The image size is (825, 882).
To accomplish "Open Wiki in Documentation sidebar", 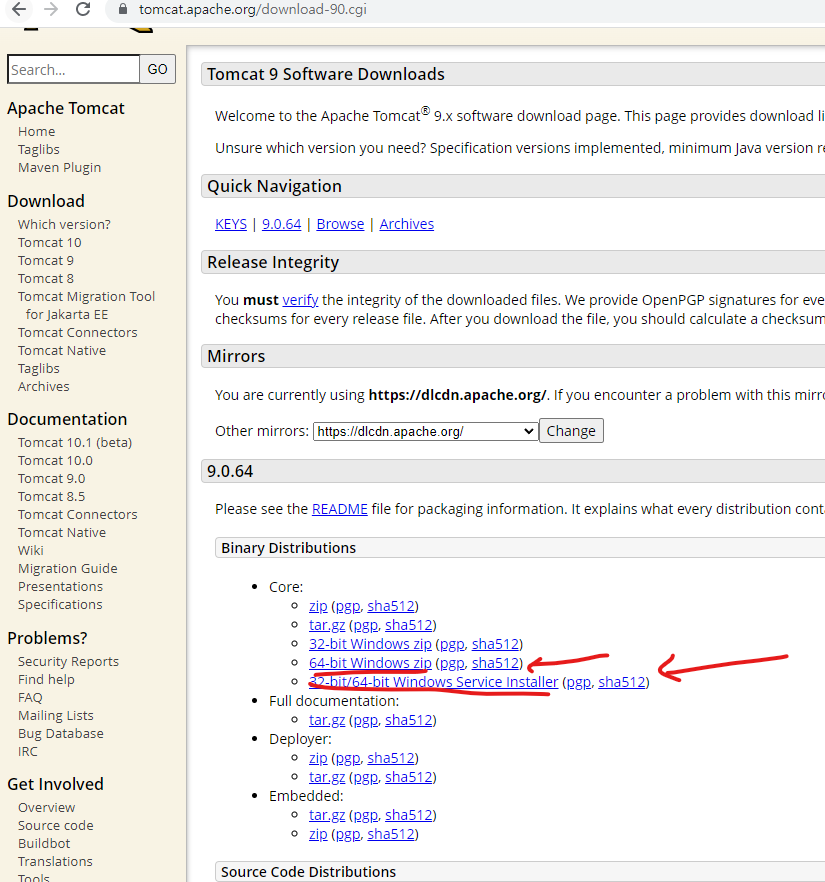I will [31, 551].
